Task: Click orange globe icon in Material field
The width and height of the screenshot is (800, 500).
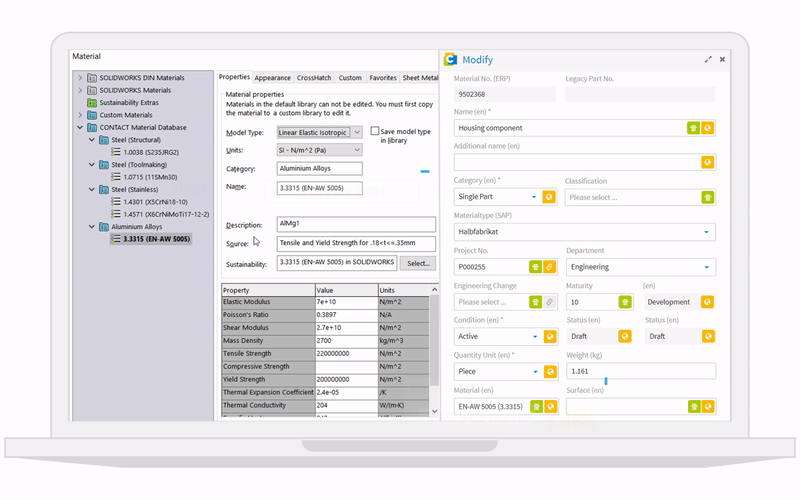Action: 551,407
